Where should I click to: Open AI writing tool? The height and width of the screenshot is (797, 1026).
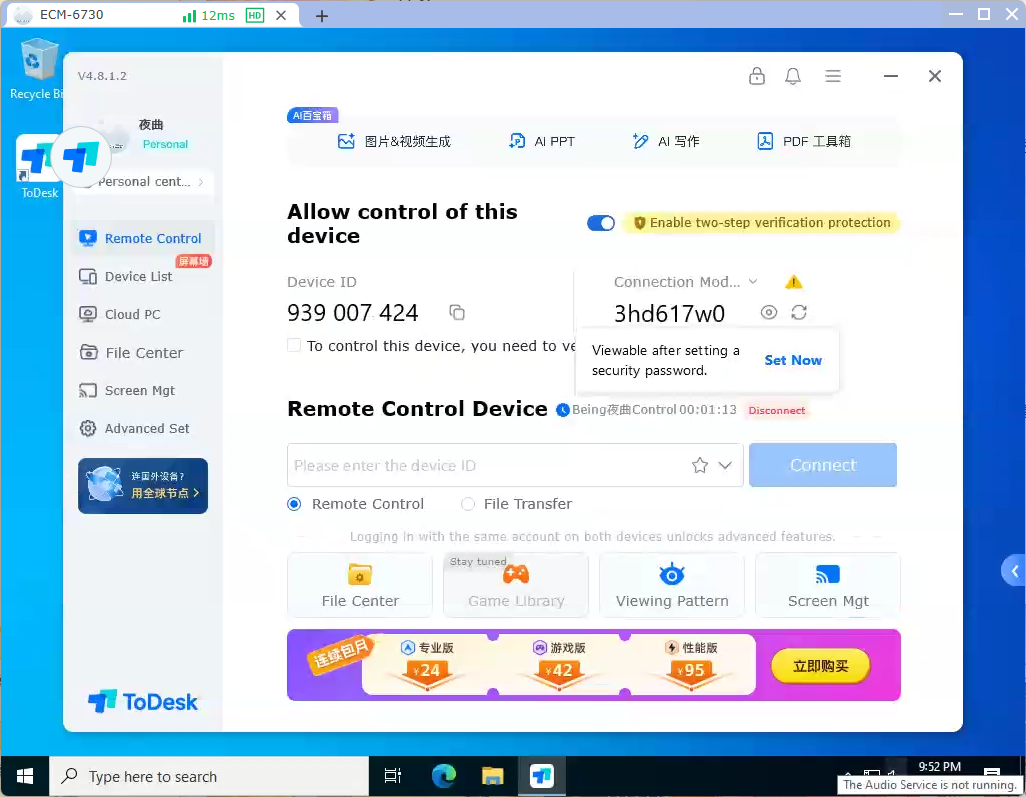[665, 141]
